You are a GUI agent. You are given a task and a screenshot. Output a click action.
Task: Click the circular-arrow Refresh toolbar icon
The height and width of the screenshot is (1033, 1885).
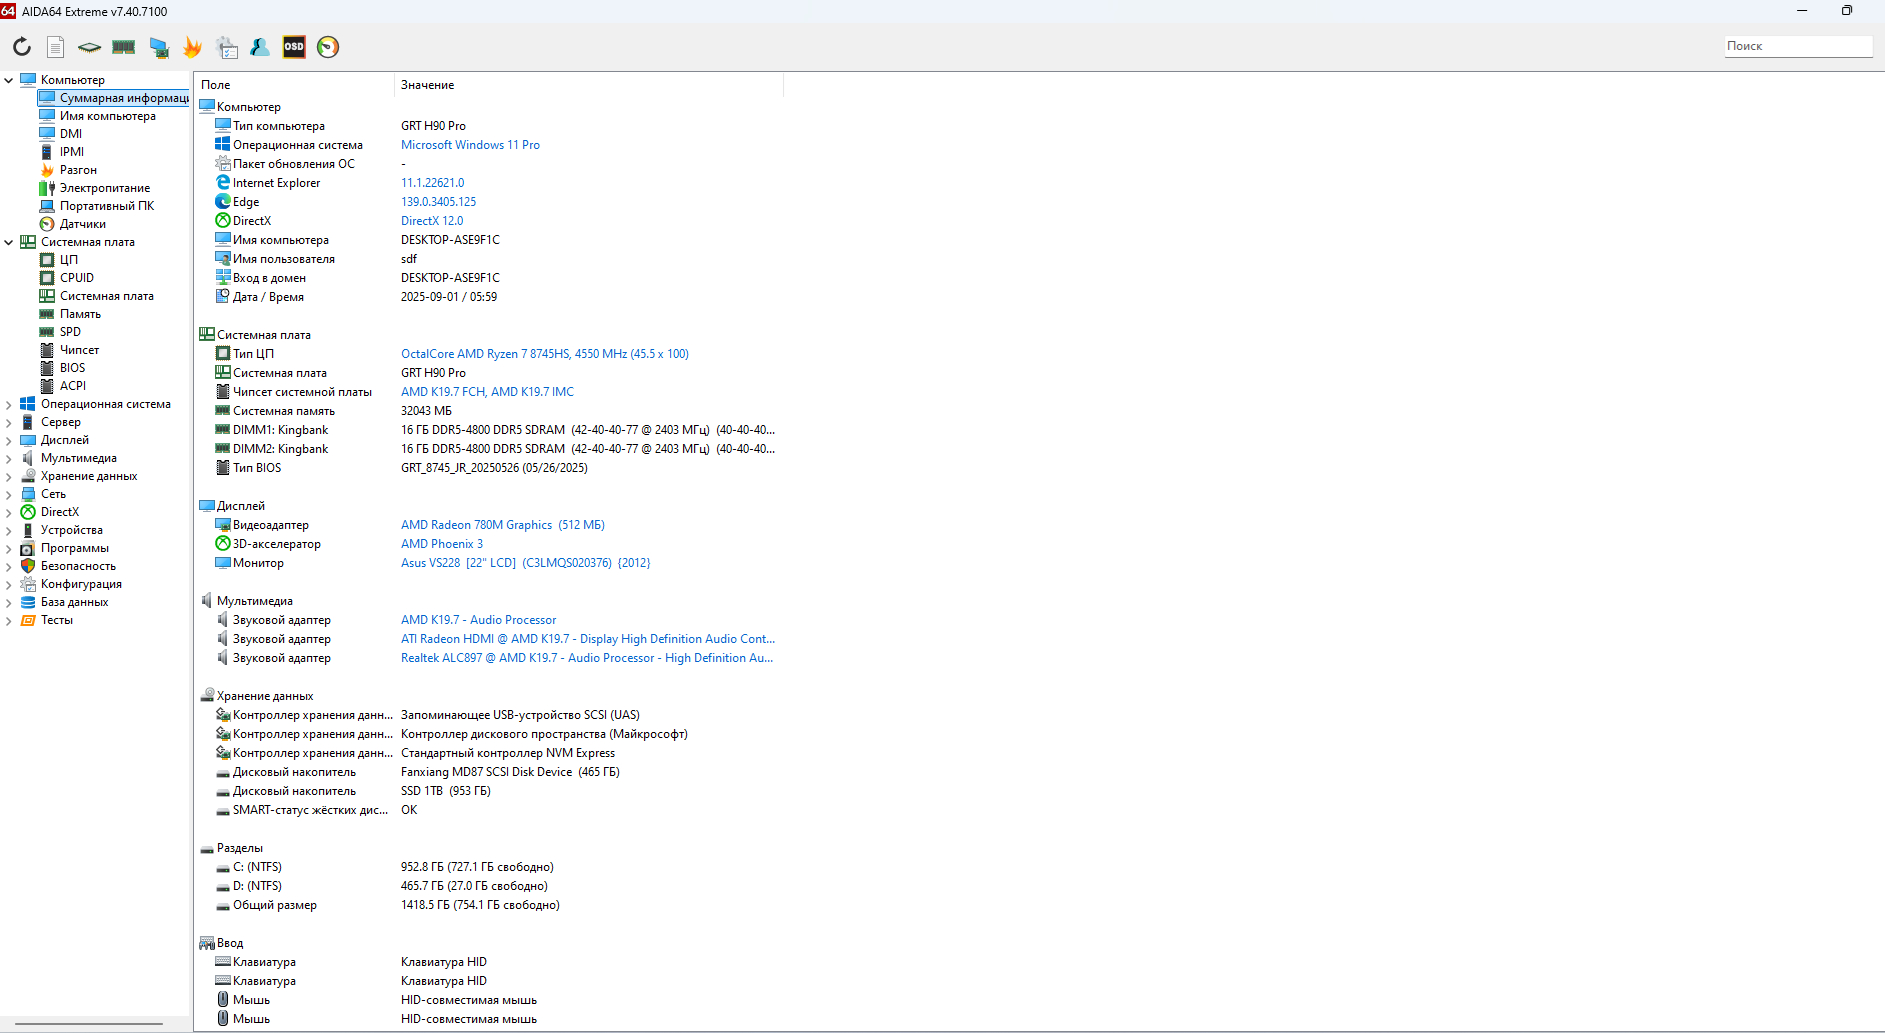[22, 47]
